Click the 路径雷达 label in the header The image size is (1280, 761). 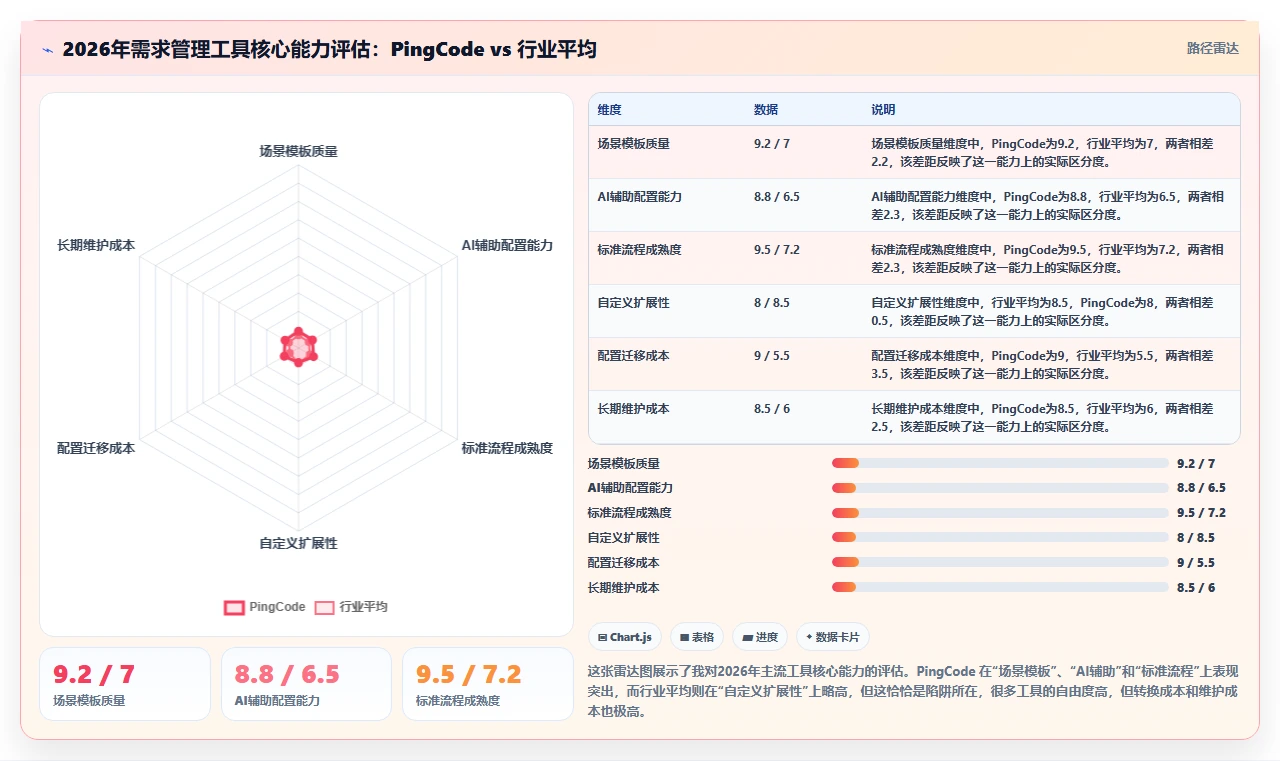[1212, 48]
